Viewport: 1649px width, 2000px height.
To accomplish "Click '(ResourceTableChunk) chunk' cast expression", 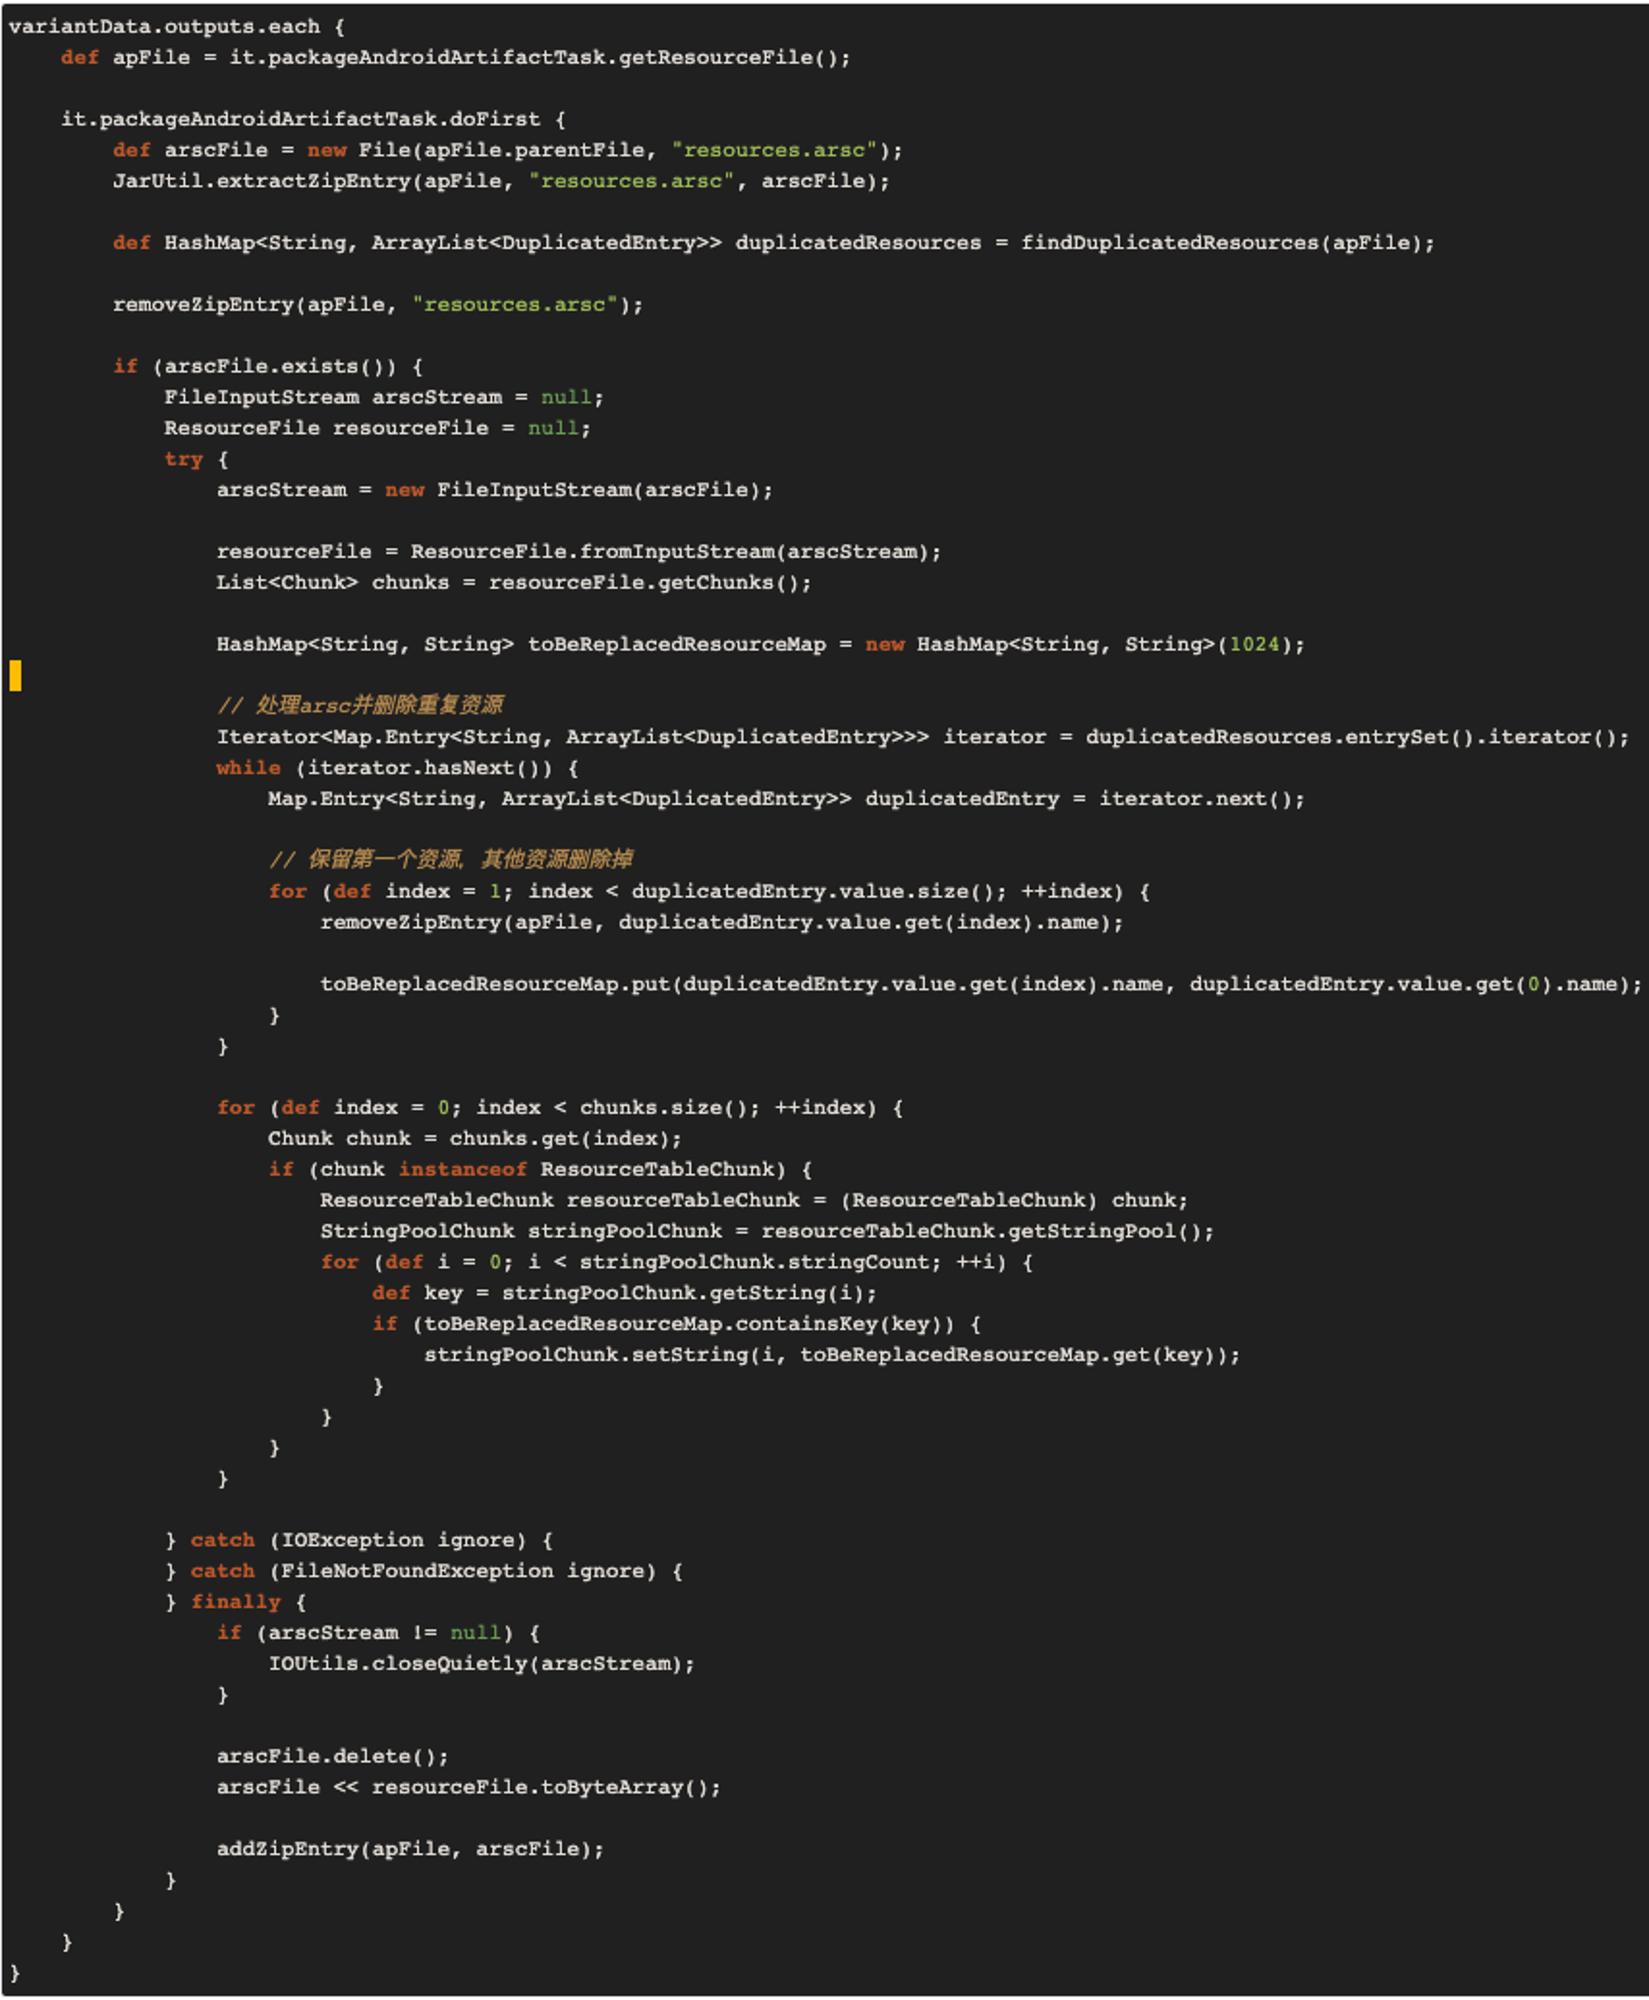I will pos(1007,1200).
